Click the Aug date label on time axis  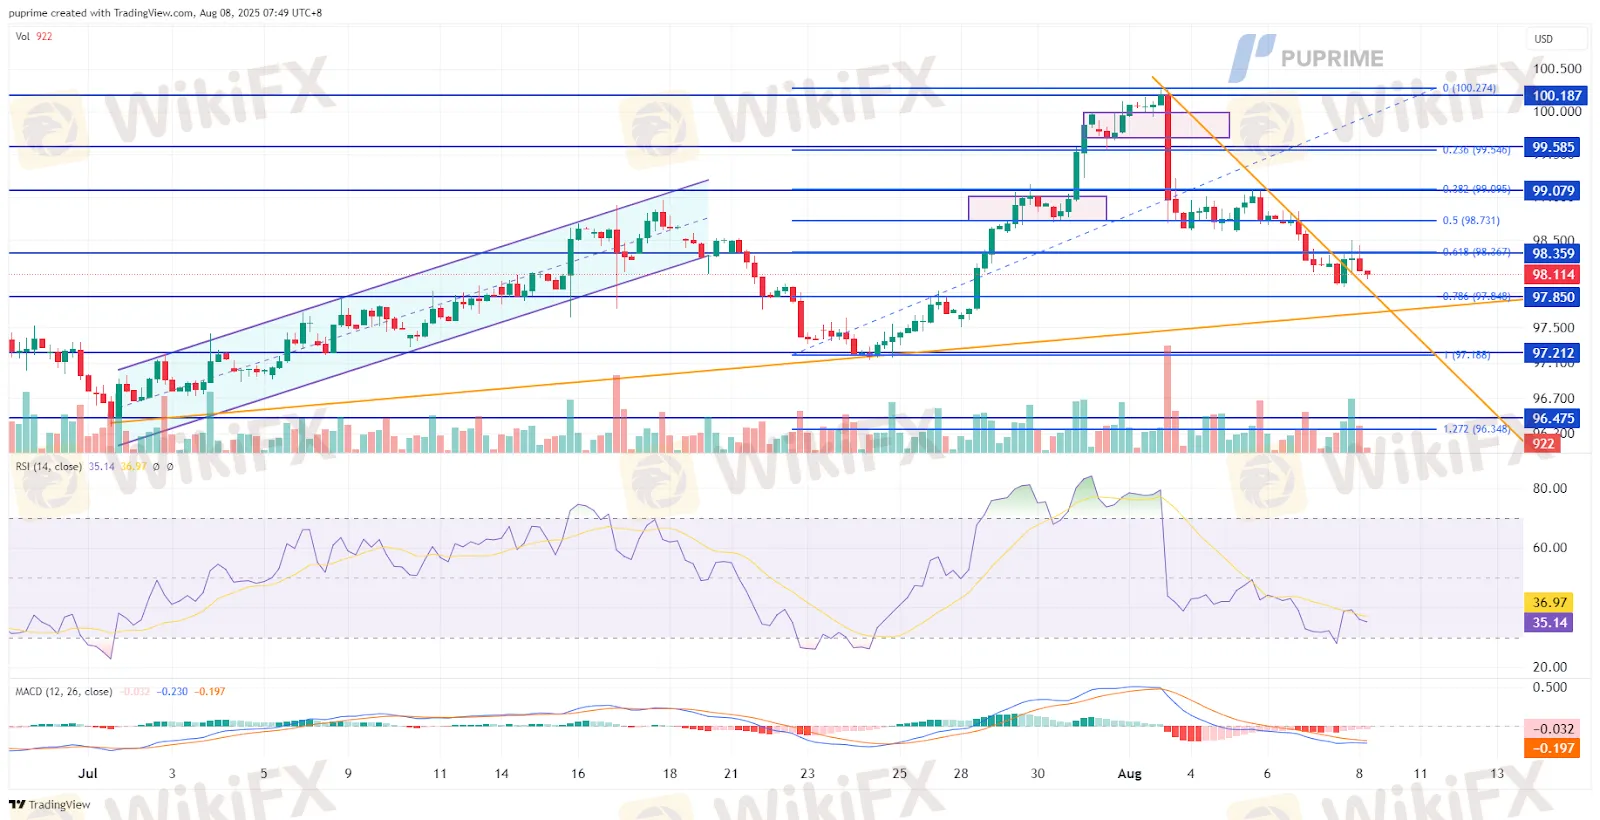pos(1129,773)
